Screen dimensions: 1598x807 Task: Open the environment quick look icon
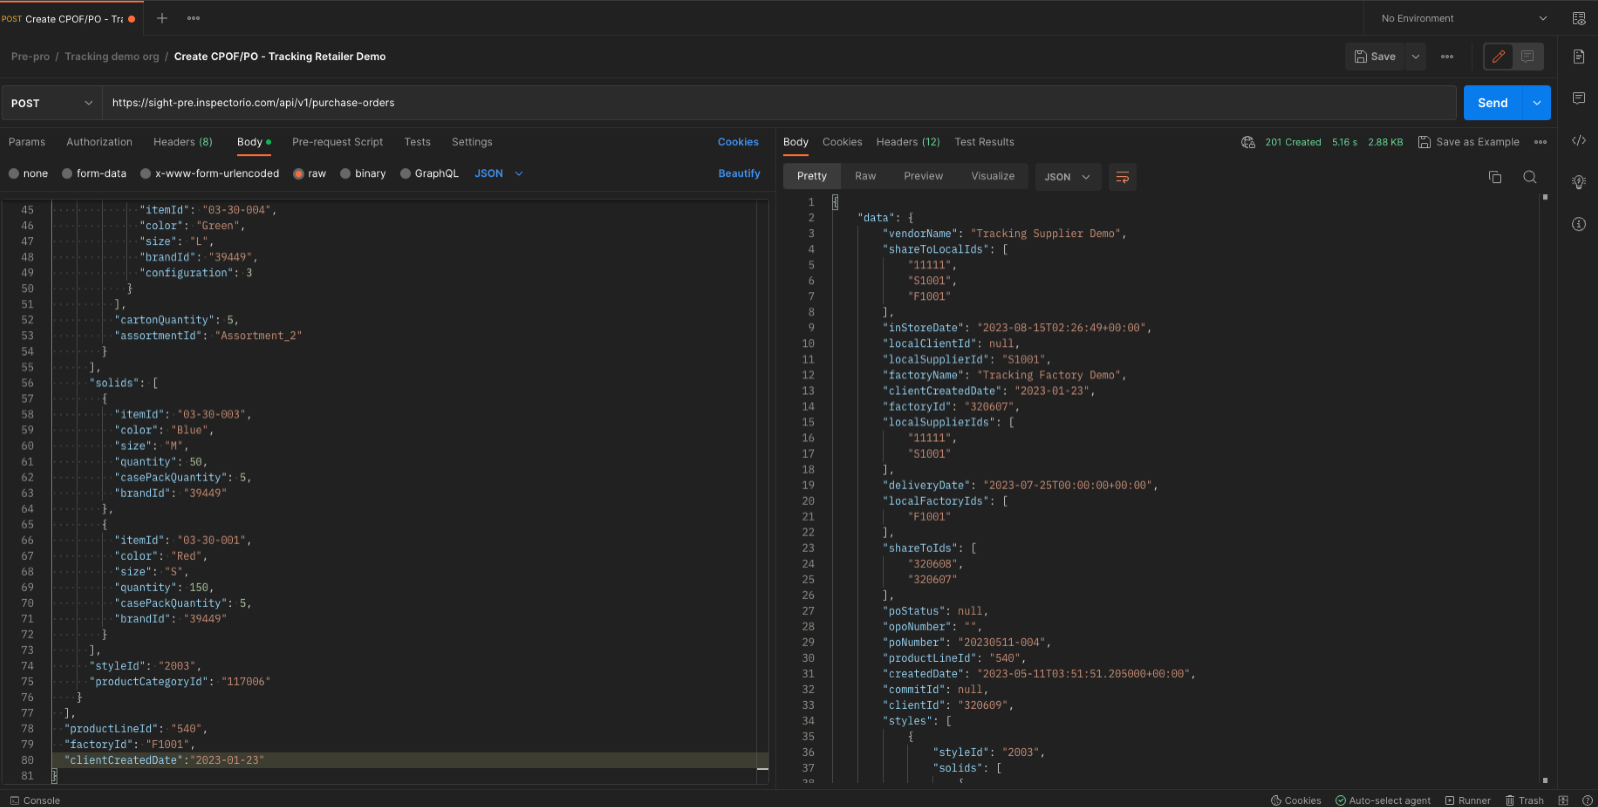(1579, 18)
